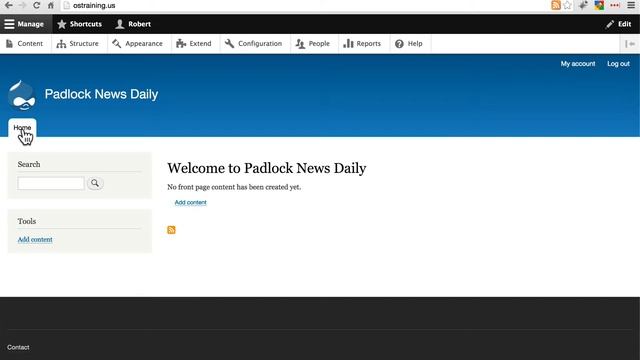
Task: Click the Drupal drop logo
Action: point(22,96)
